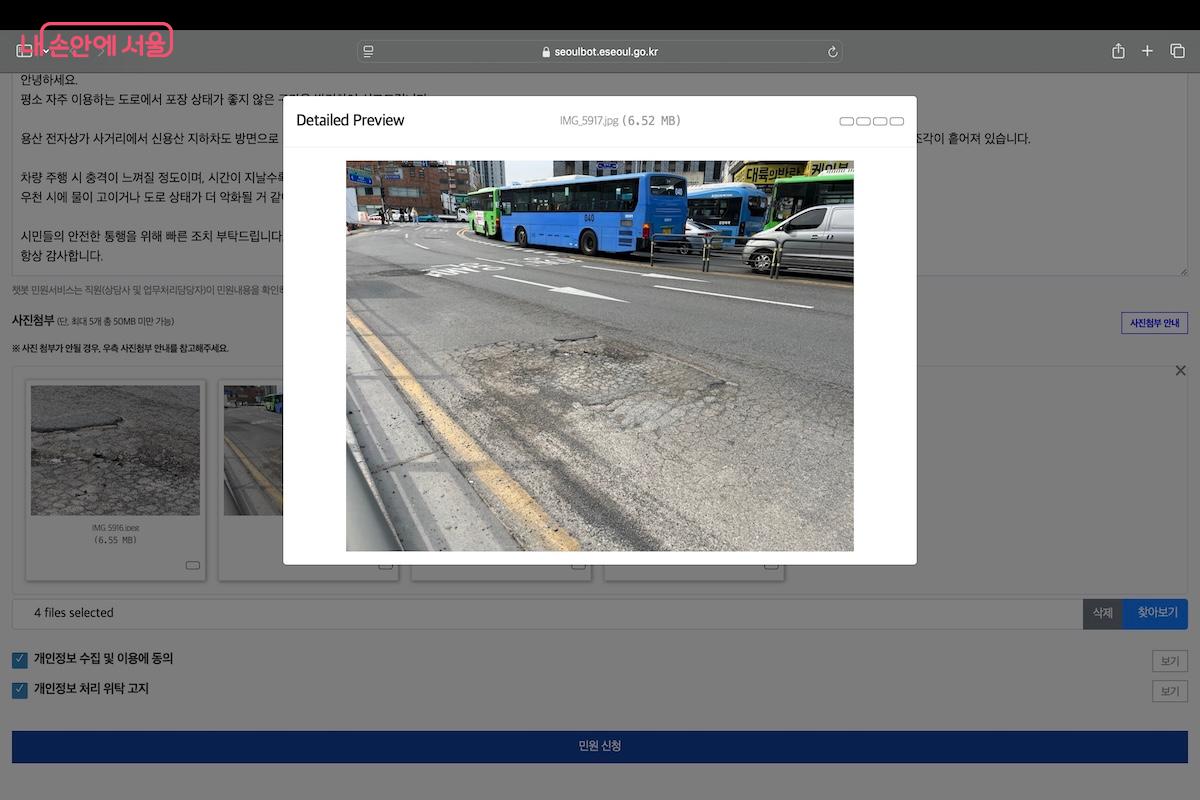
Task: Expand the tab group chevron beside sidebar icon
Action: (46, 52)
